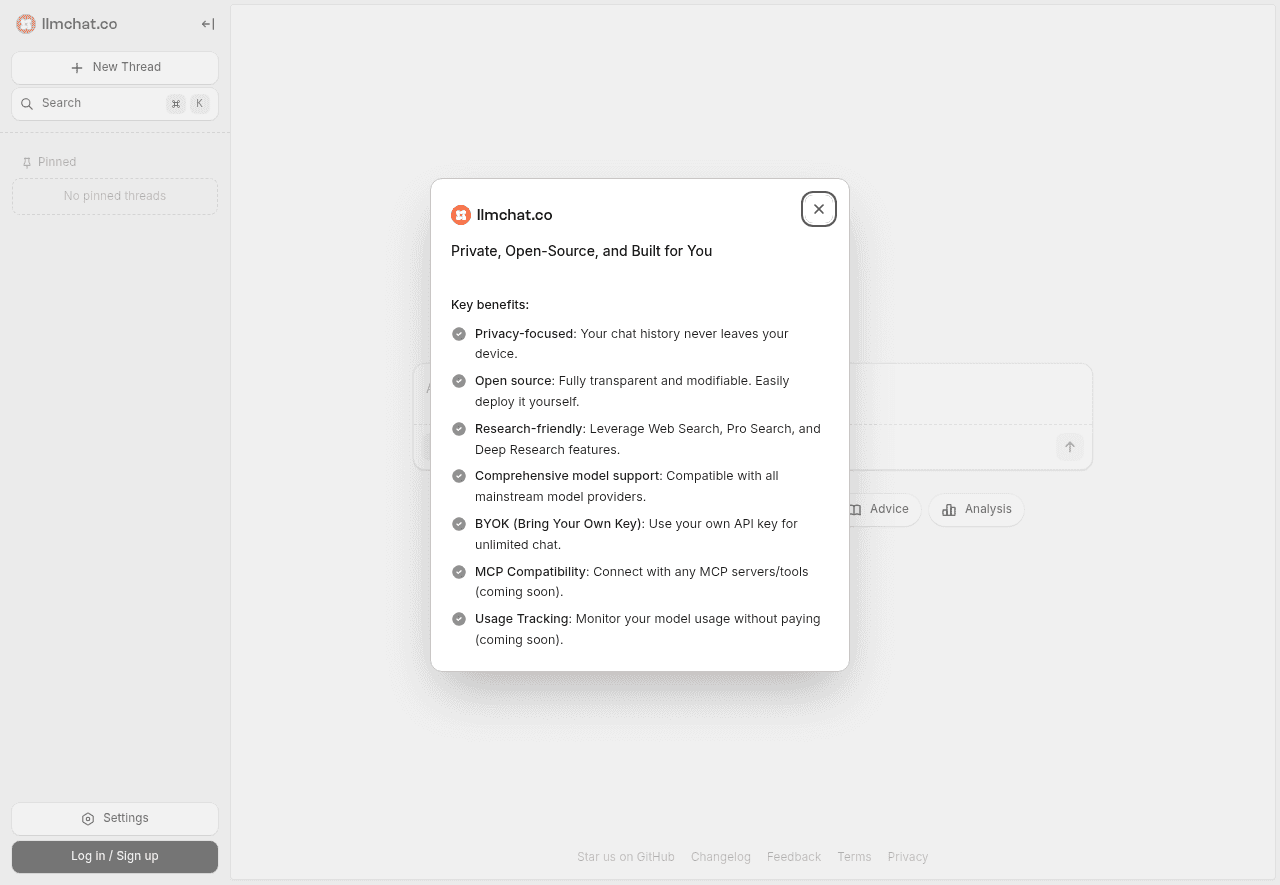This screenshot has height=885, width=1280.
Task: Click the magnifier icon in Search
Action: click(27, 104)
